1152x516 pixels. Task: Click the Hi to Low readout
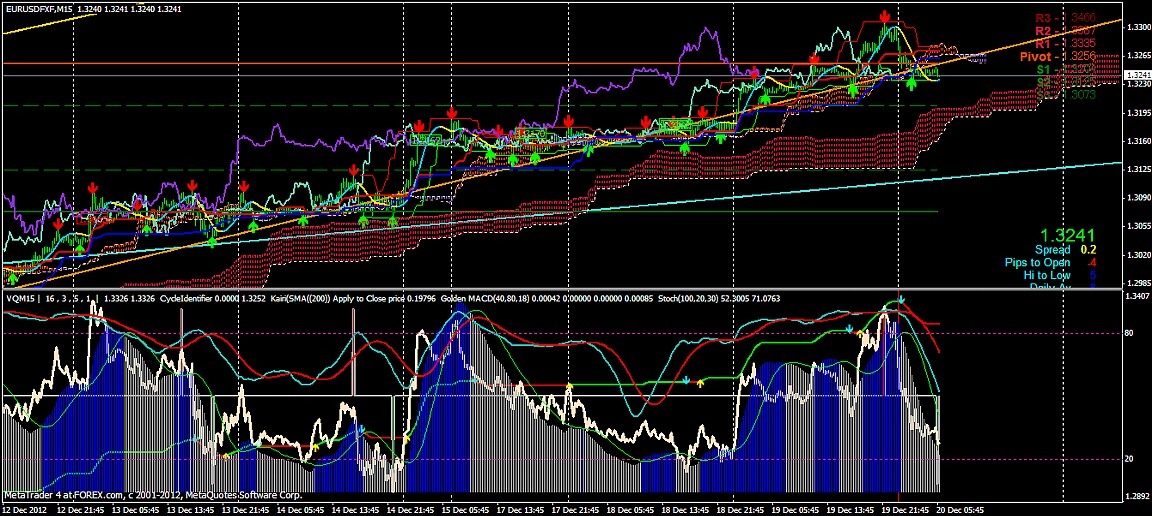1060,275
